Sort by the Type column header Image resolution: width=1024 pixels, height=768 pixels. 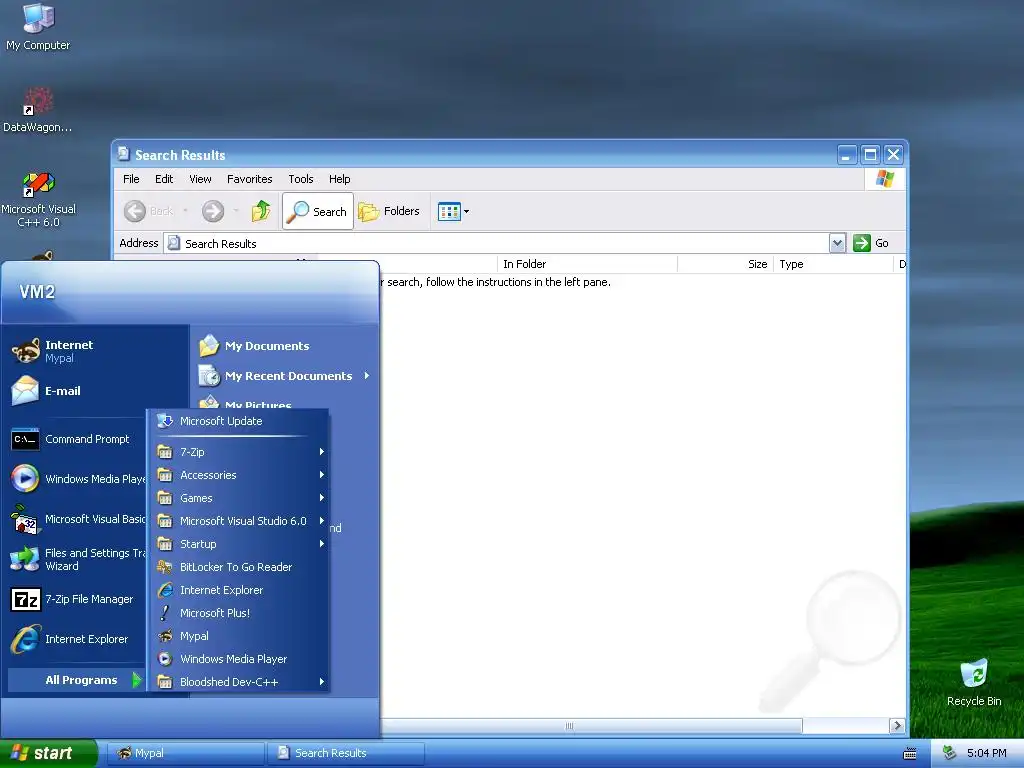coord(833,264)
